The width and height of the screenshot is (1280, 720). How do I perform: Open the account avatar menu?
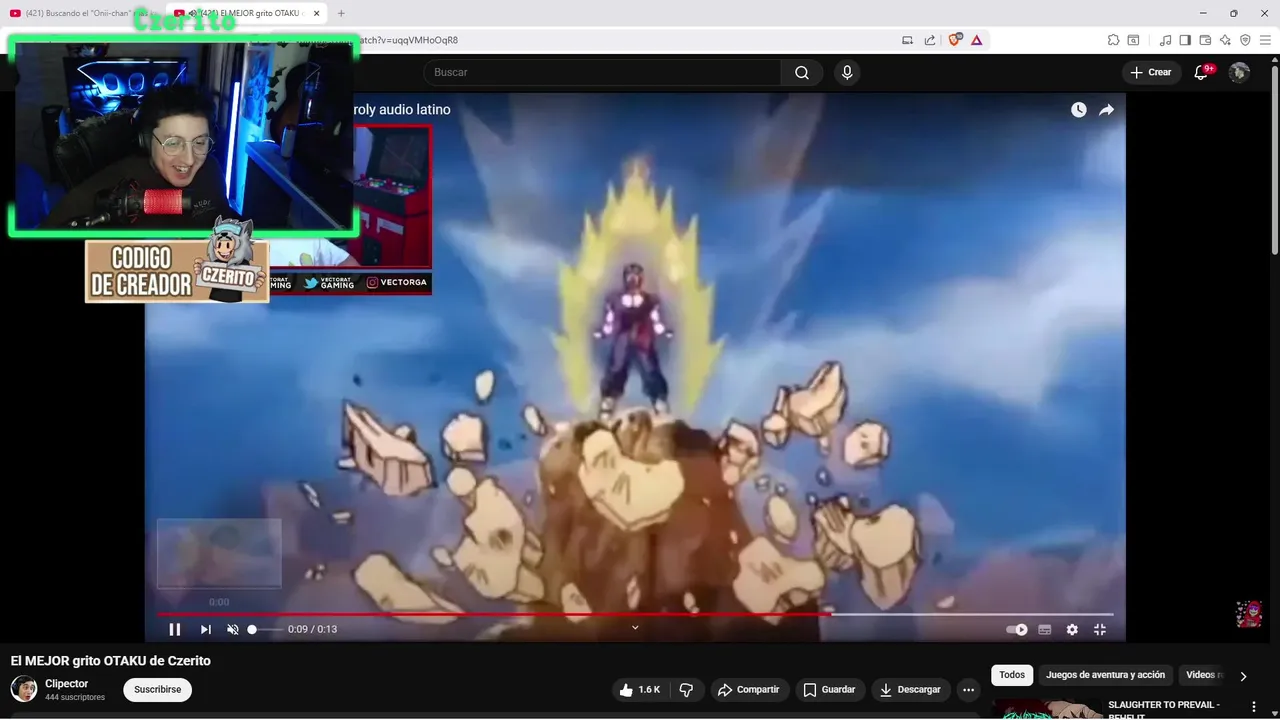(x=1239, y=72)
